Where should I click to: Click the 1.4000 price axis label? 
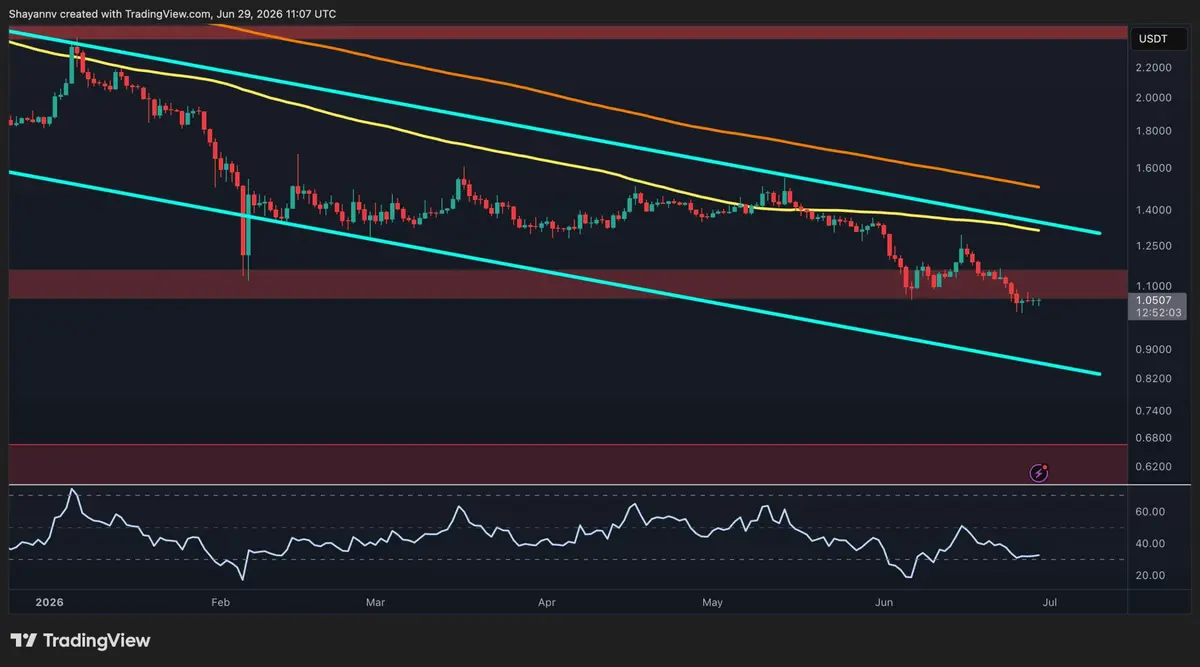[1154, 210]
